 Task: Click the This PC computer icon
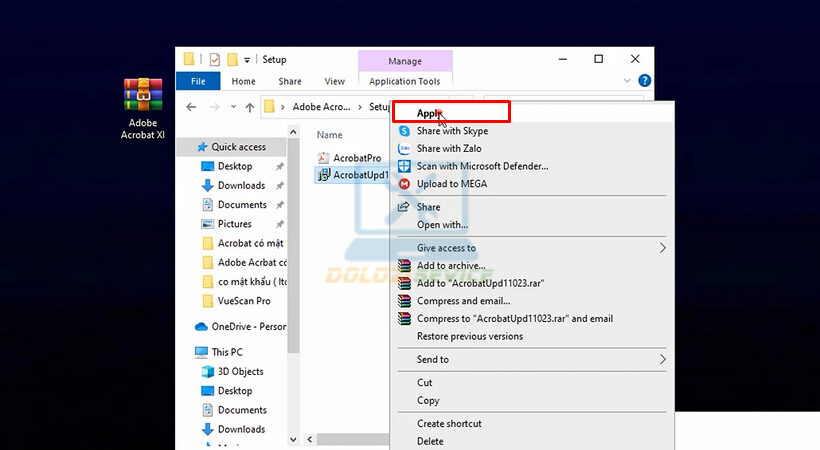point(201,352)
